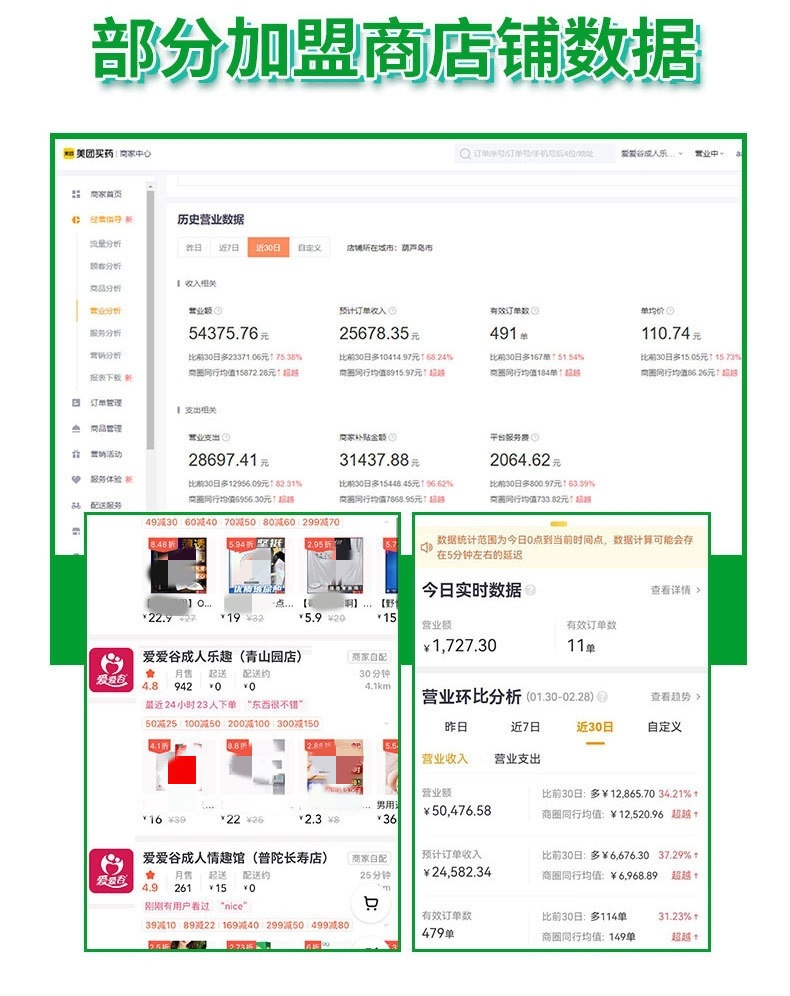Click the Meituan 美团买药 logo

pos(88,153)
